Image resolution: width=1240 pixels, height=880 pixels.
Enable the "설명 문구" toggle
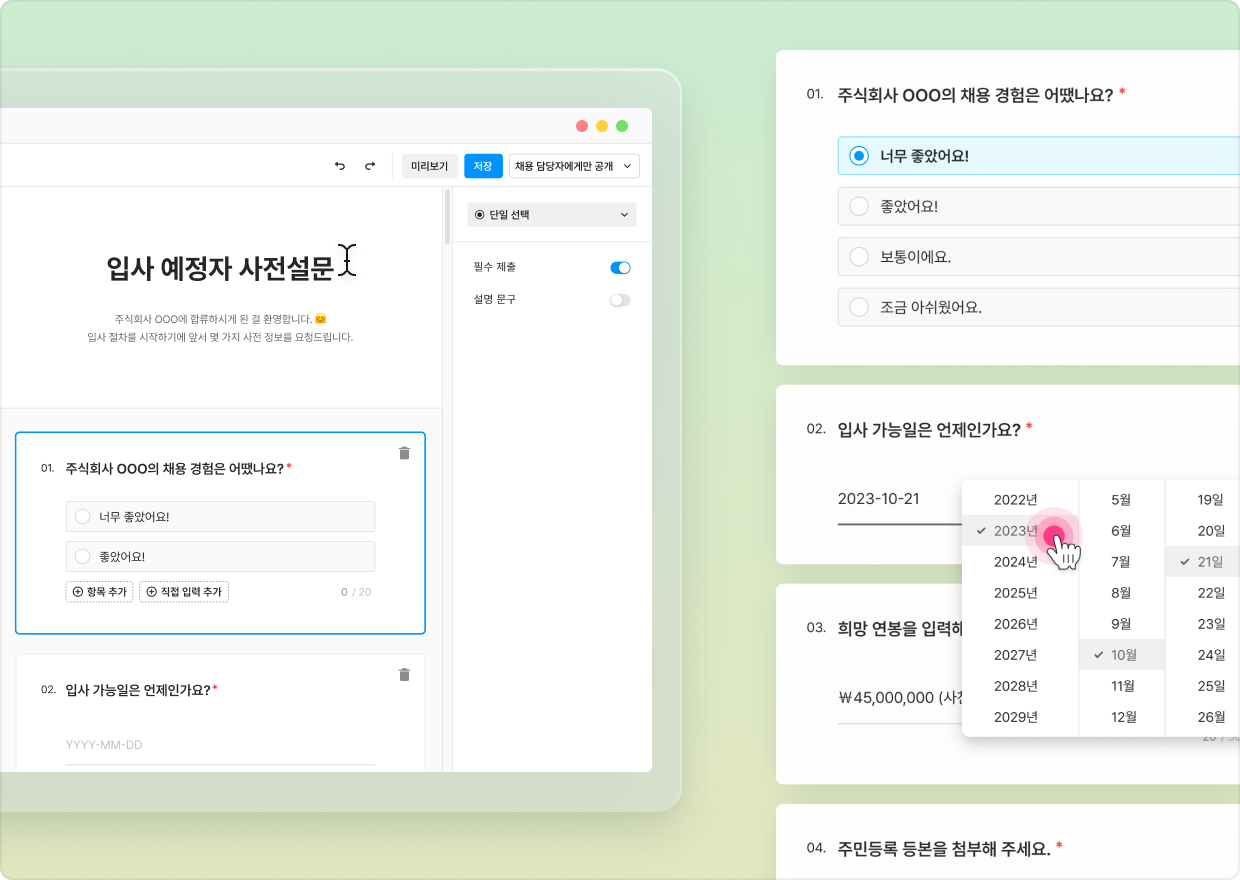pos(620,300)
